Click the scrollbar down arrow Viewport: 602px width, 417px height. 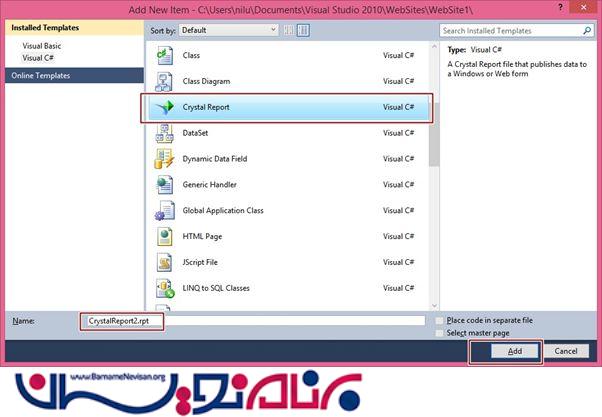click(x=434, y=306)
